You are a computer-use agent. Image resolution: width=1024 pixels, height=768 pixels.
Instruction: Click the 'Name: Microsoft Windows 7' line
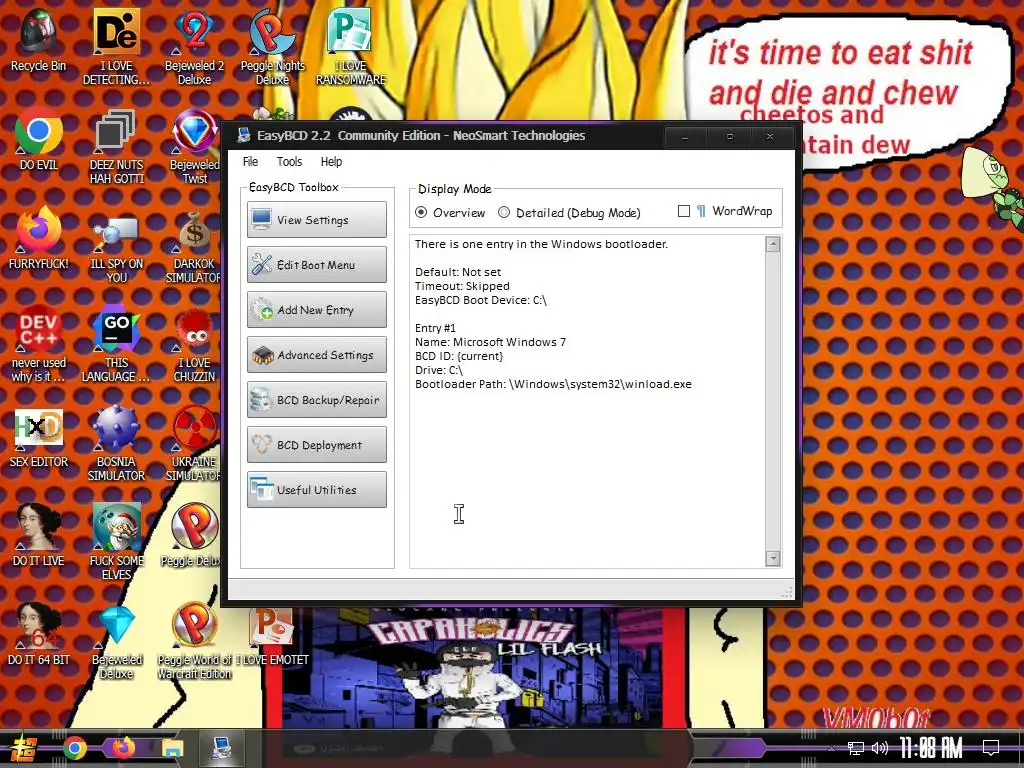click(x=490, y=342)
